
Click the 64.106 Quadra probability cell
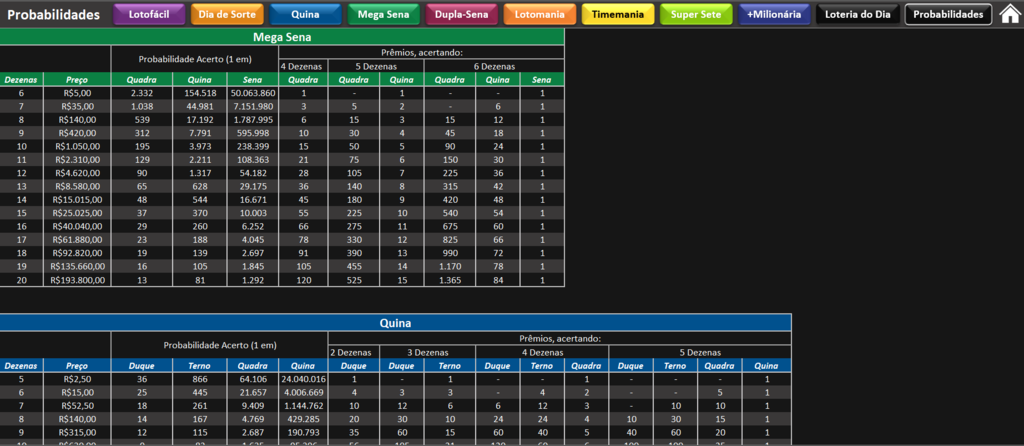[253, 379]
